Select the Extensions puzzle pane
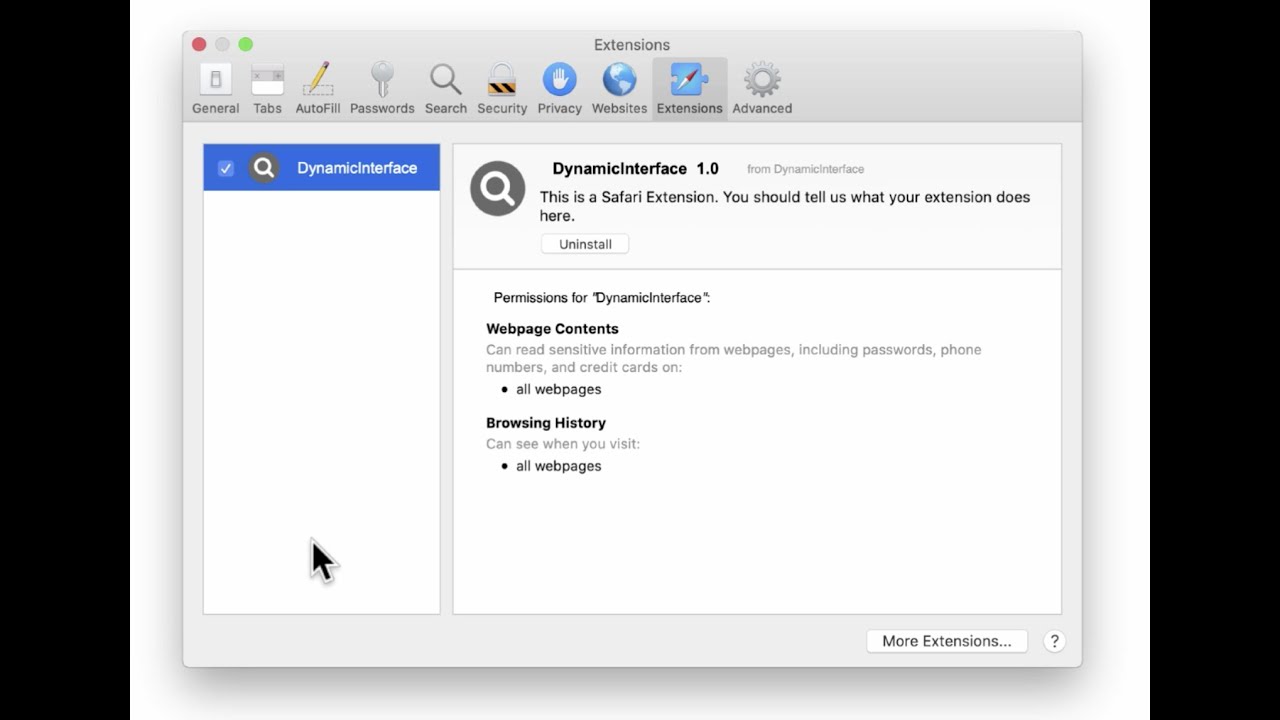 pyautogui.click(x=689, y=90)
